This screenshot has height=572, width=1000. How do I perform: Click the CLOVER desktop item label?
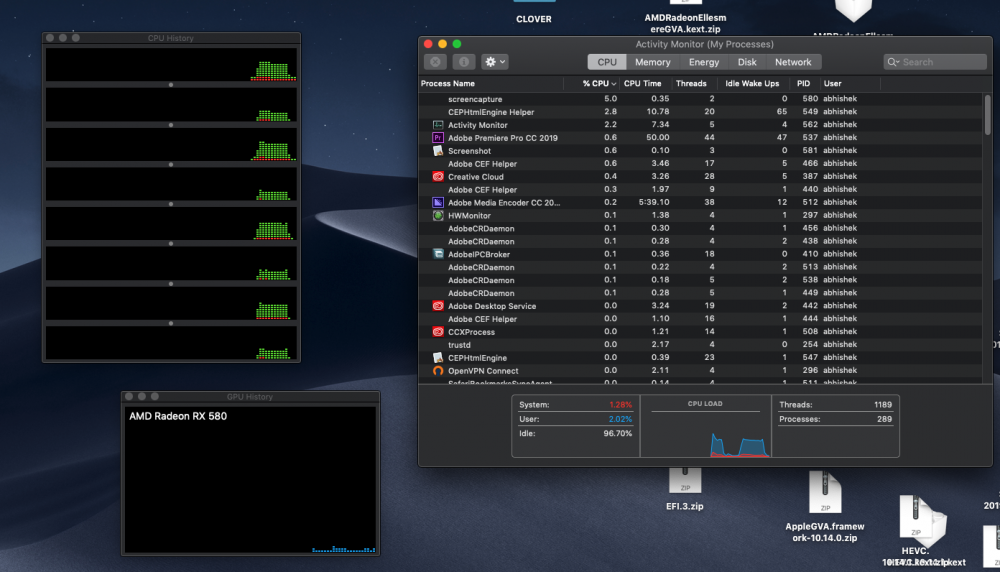coord(534,19)
